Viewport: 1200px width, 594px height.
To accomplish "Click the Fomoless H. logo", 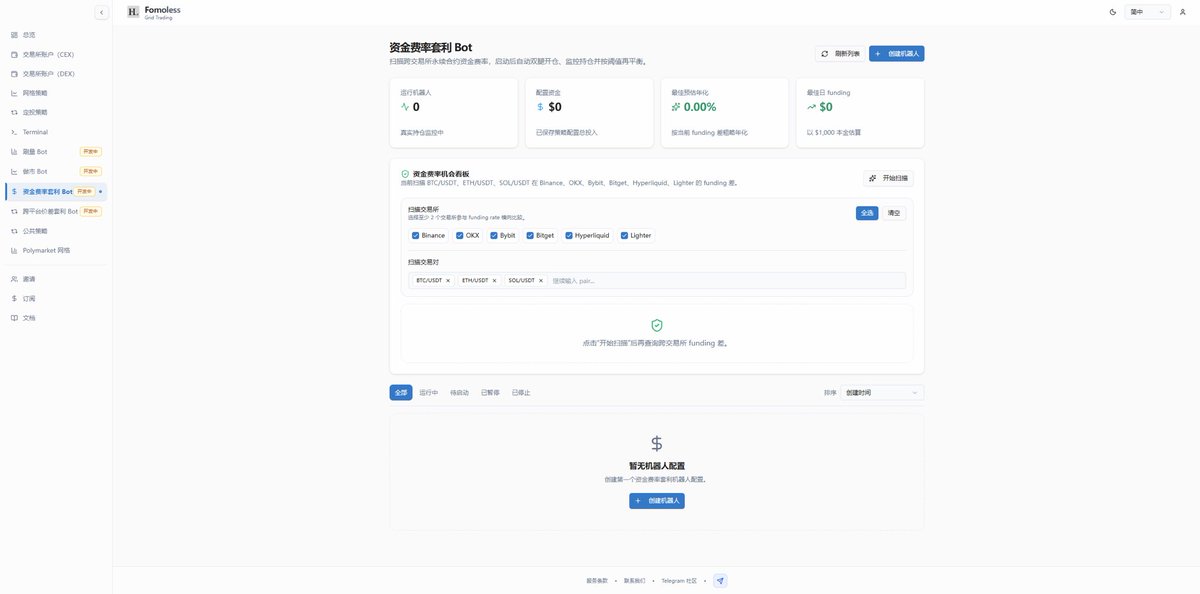I will [x=134, y=12].
